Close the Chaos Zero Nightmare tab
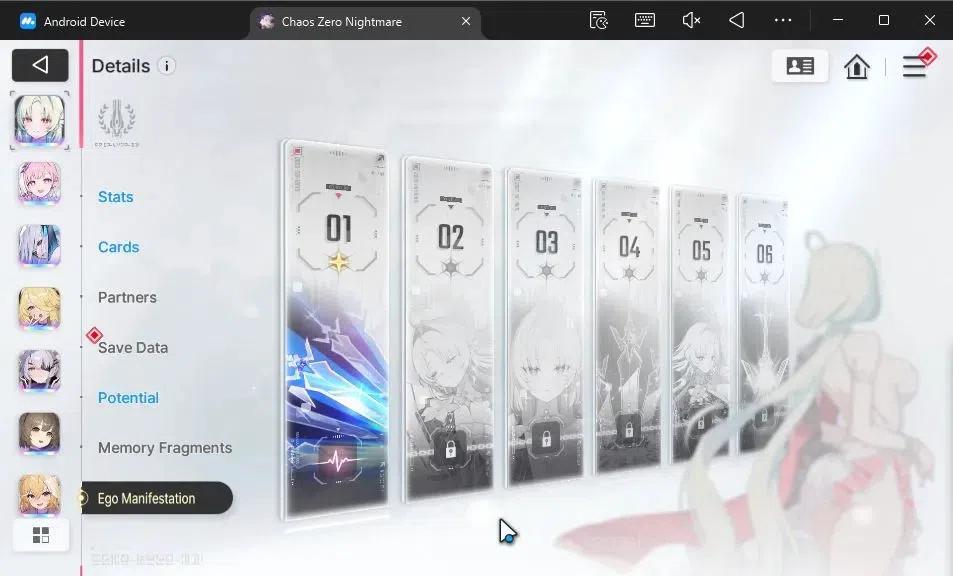The image size is (953, 576). 466,21
